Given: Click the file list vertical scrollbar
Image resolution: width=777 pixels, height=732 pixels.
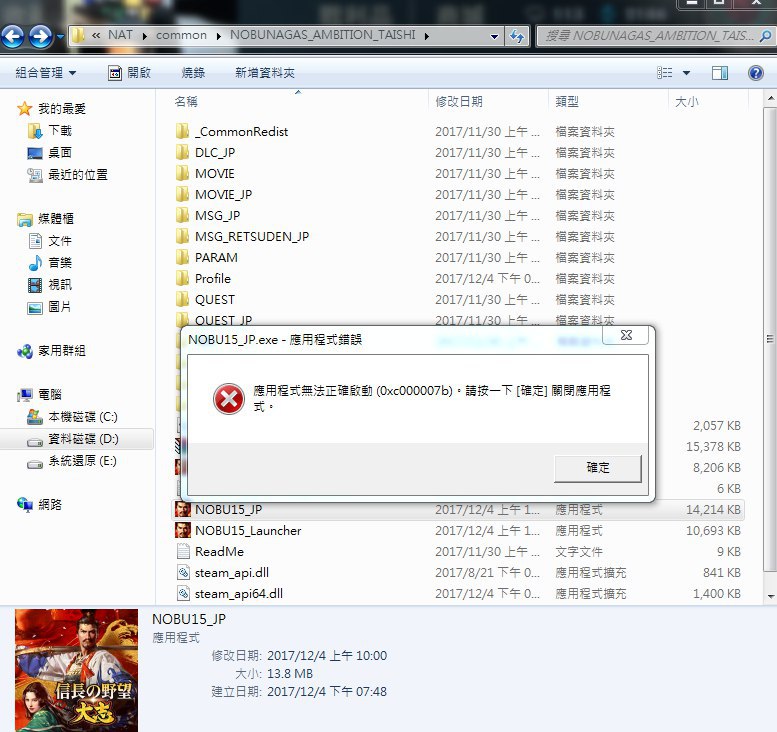Looking at the screenshot, I should (x=770, y=339).
